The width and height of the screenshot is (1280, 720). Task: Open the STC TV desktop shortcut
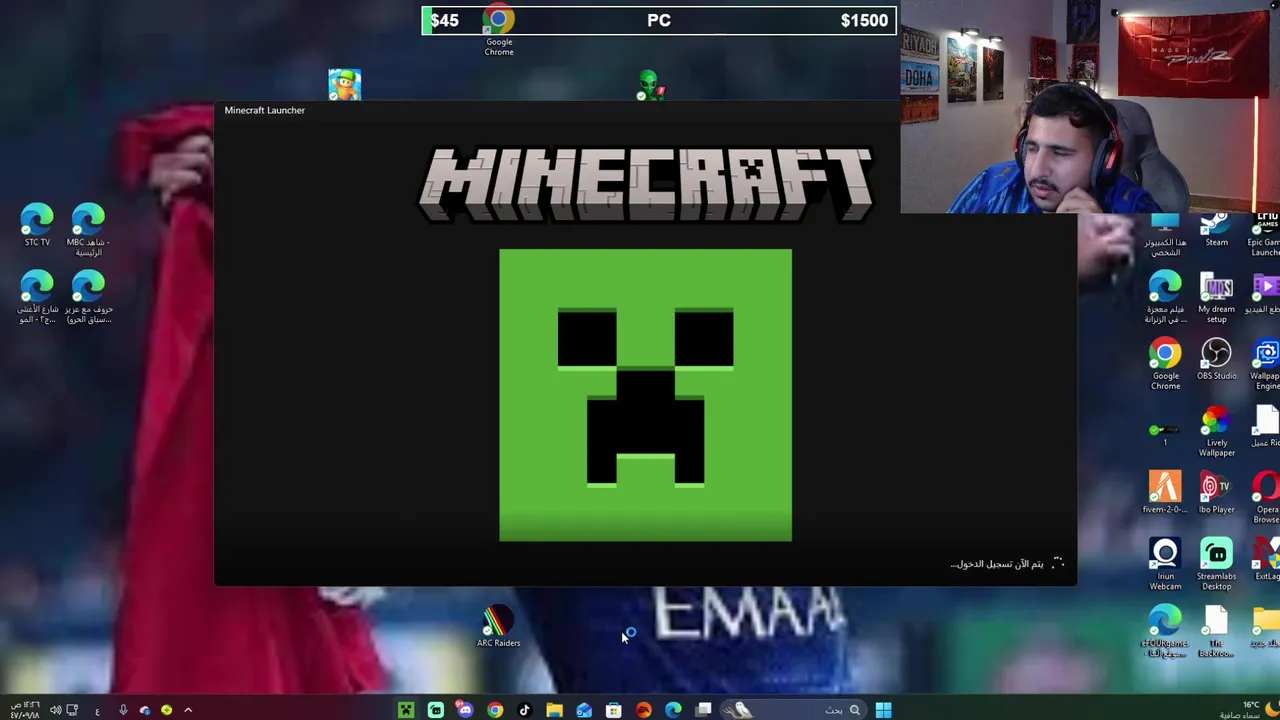(x=37, y=225)
